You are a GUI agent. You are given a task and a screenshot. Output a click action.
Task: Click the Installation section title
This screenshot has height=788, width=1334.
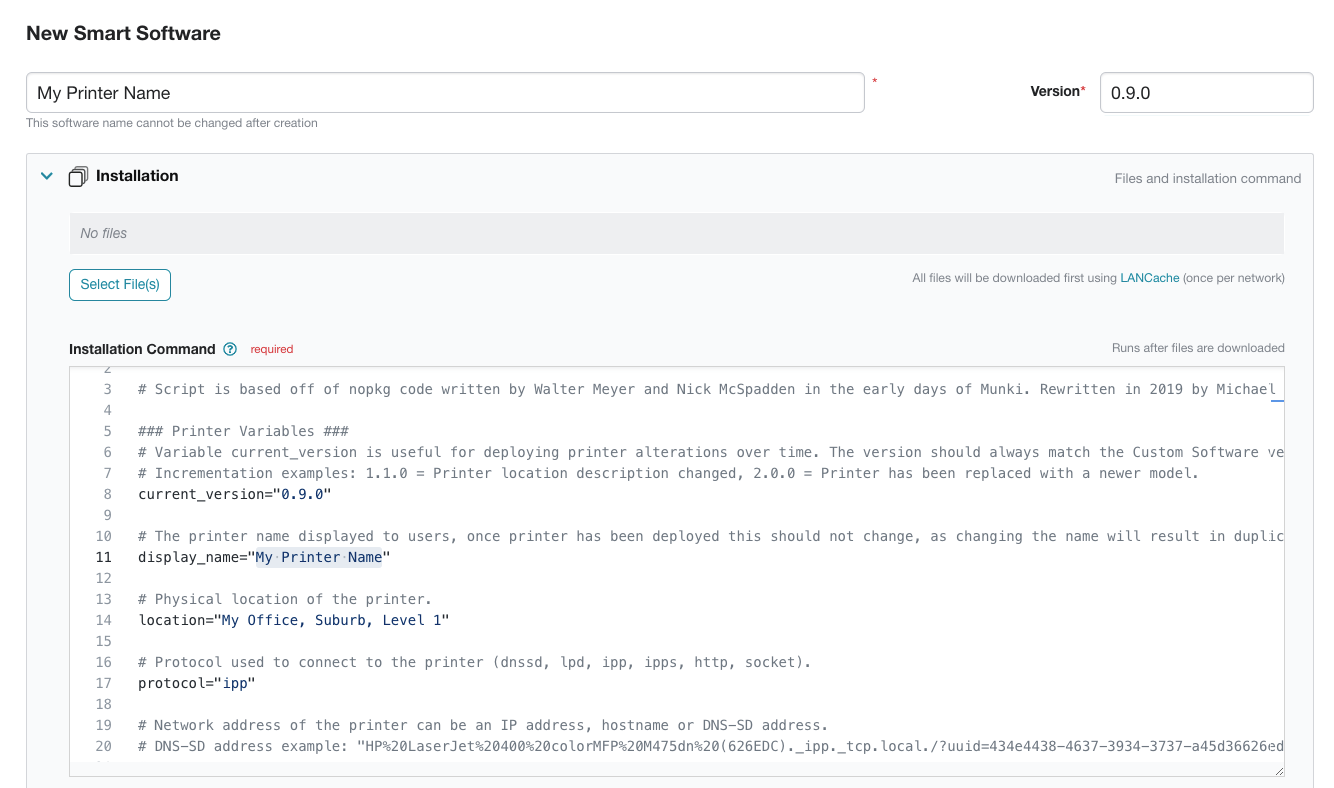[x=137, y=176]
